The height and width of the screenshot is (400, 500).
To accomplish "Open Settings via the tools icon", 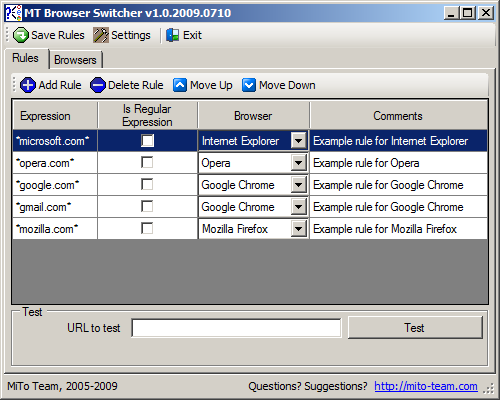I will click(x=101, y=35).
